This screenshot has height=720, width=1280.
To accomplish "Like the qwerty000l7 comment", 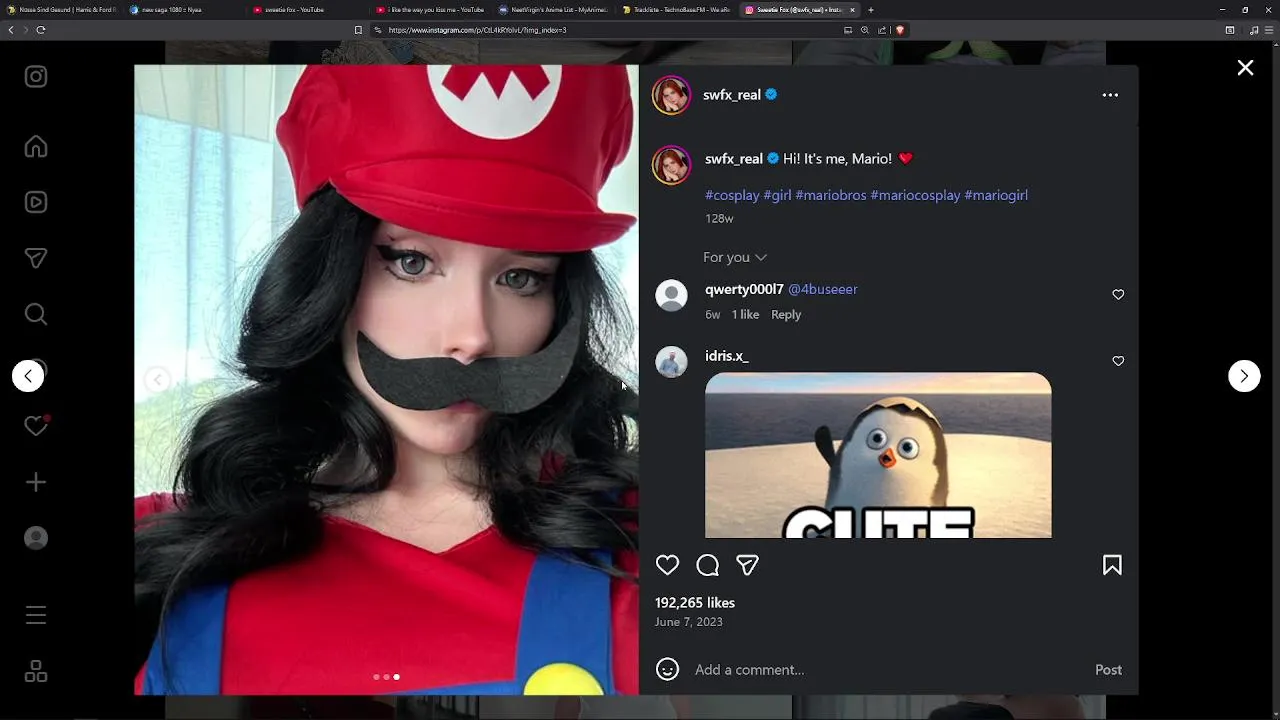I will tap(1118, 294).
